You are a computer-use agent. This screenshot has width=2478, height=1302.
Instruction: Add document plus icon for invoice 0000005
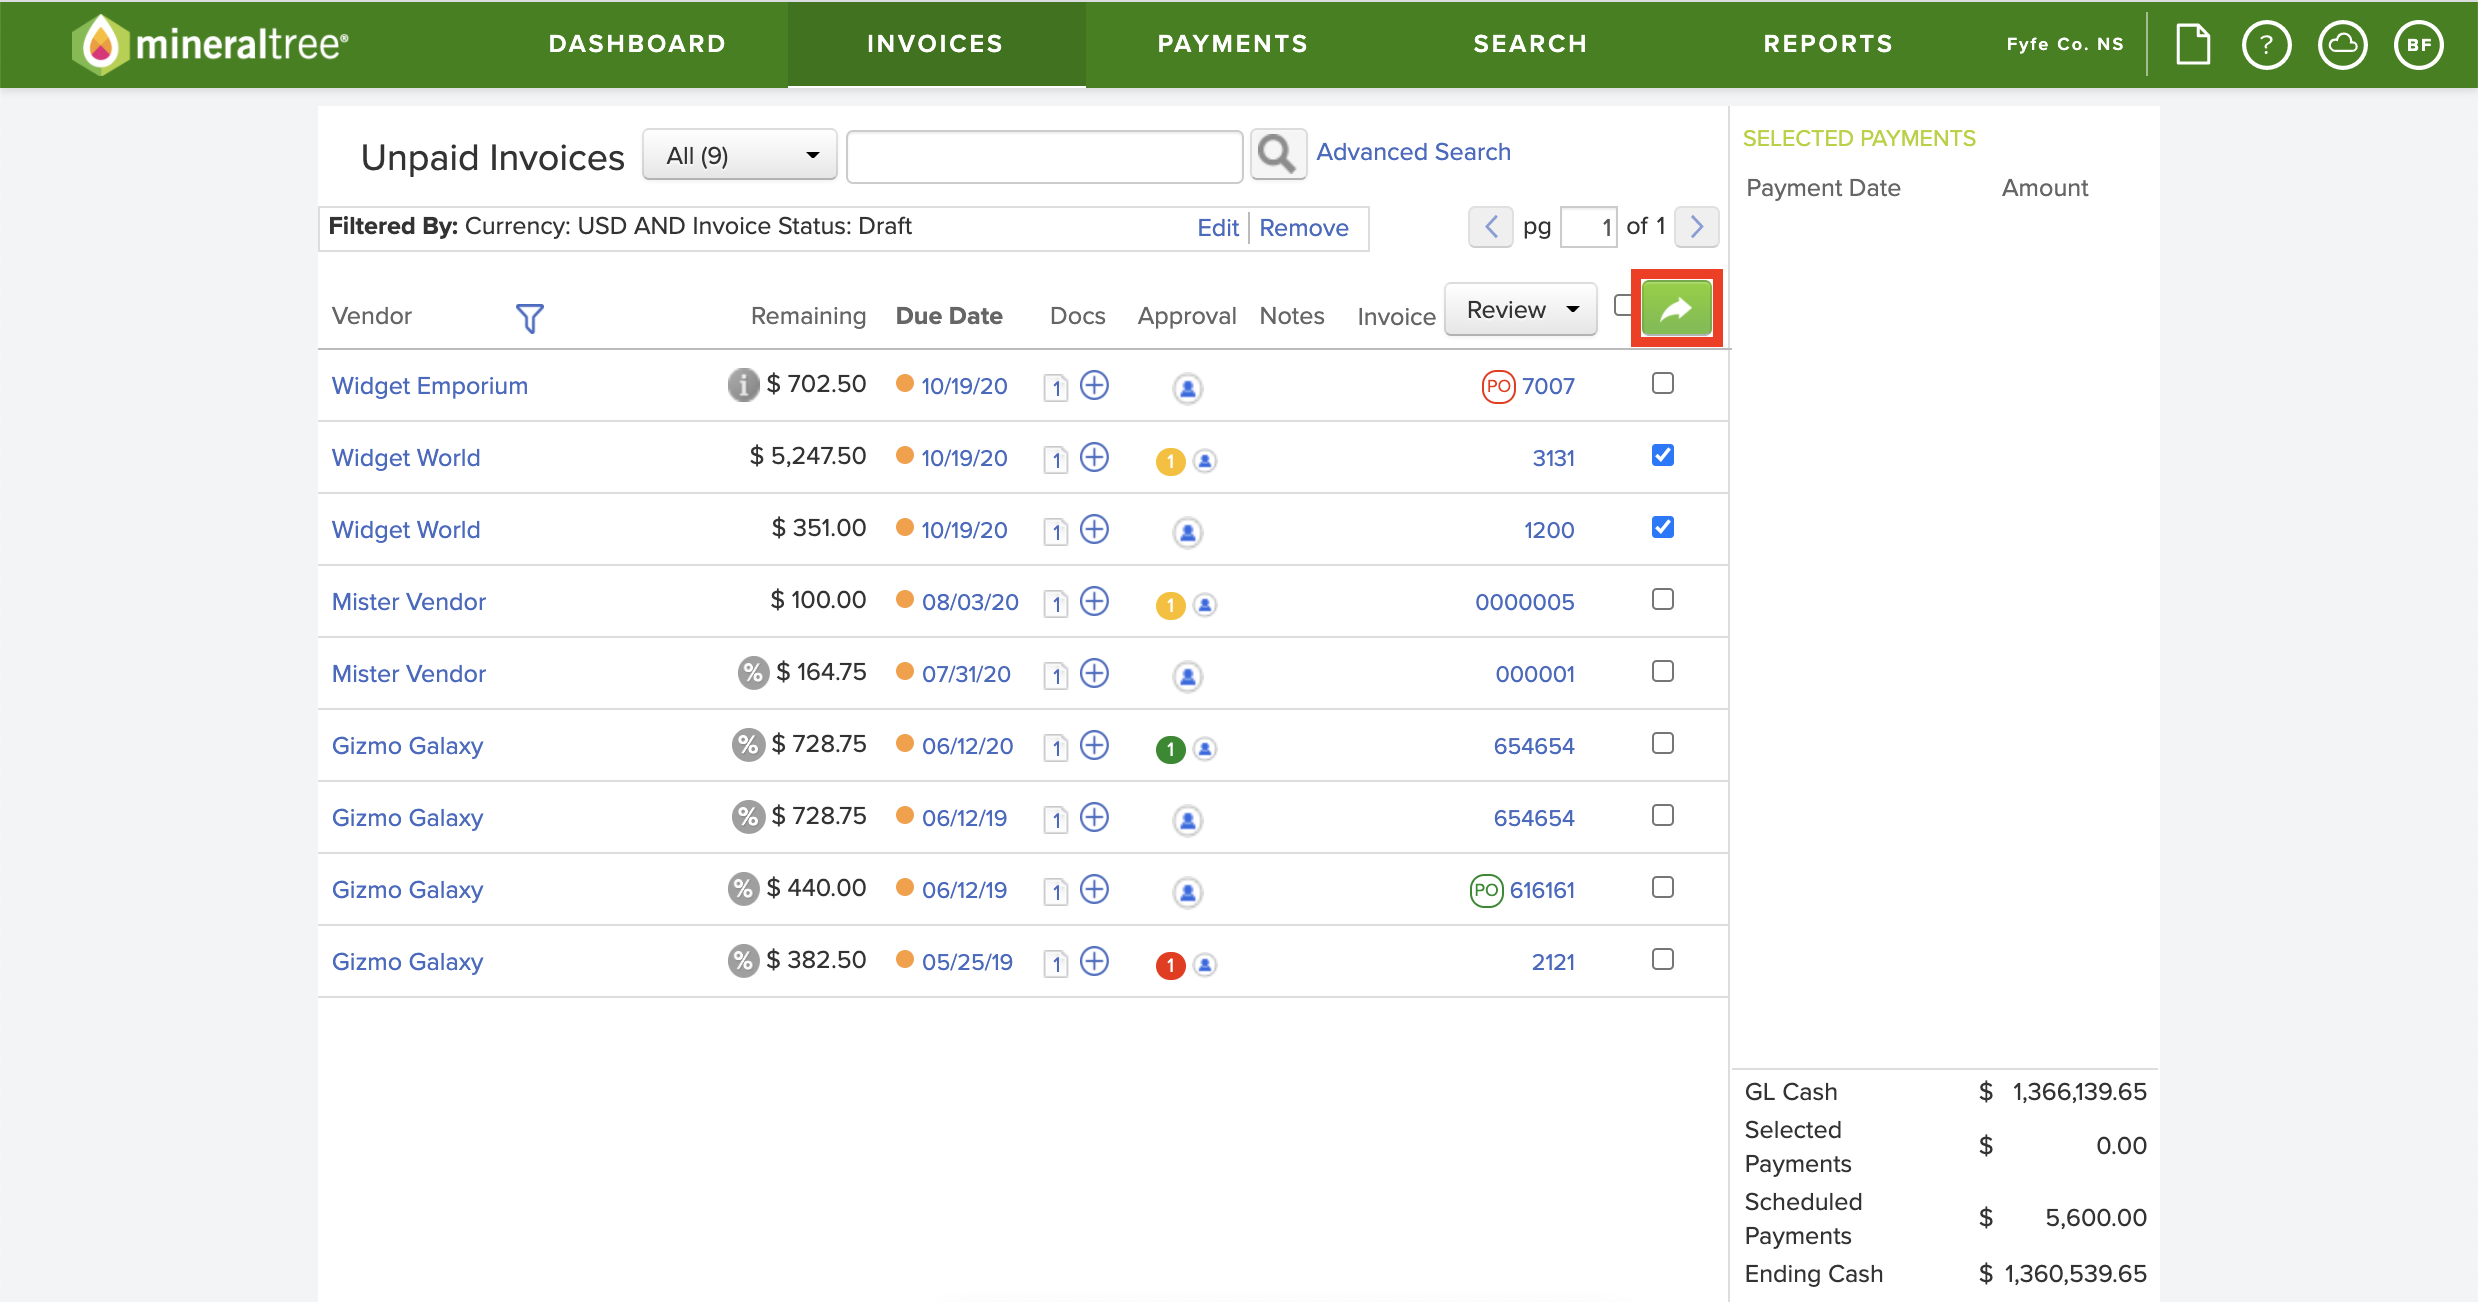pos(1095,601)
